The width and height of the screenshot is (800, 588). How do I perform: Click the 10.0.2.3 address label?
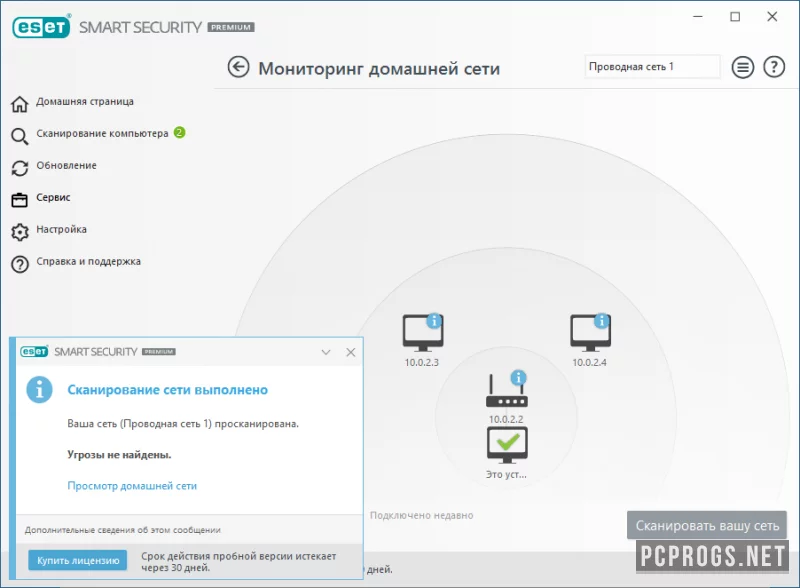[x=421, y=362]
